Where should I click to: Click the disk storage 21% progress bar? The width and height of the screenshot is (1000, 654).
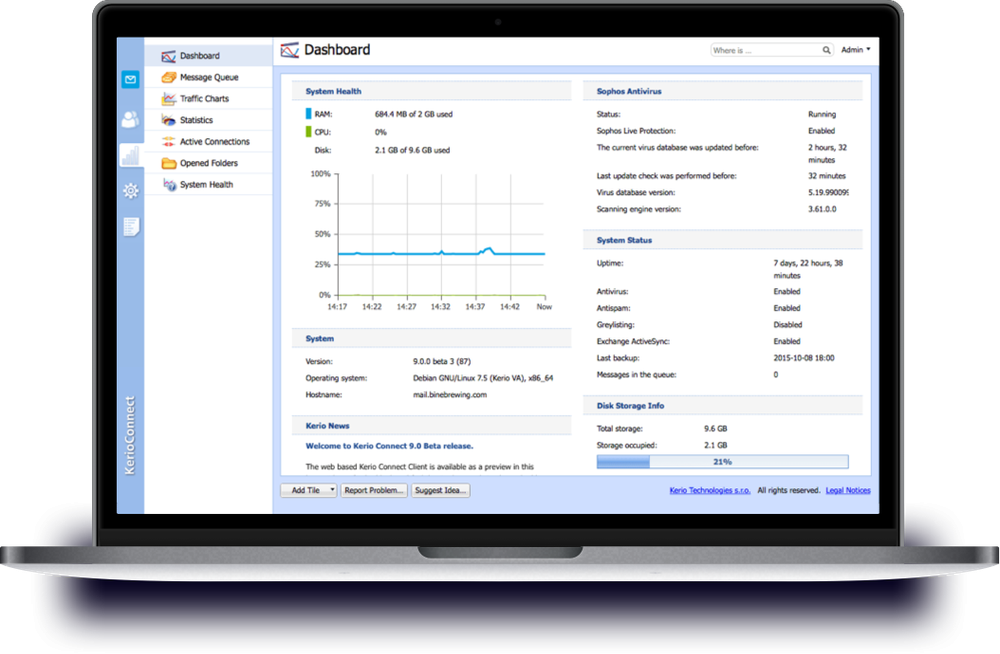click(x=722, y=462)
